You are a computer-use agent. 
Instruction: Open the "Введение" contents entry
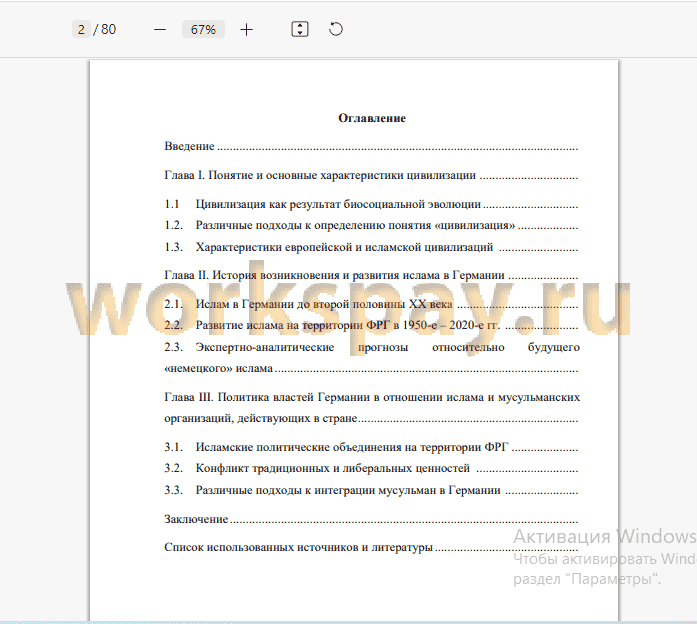[371, 146]
